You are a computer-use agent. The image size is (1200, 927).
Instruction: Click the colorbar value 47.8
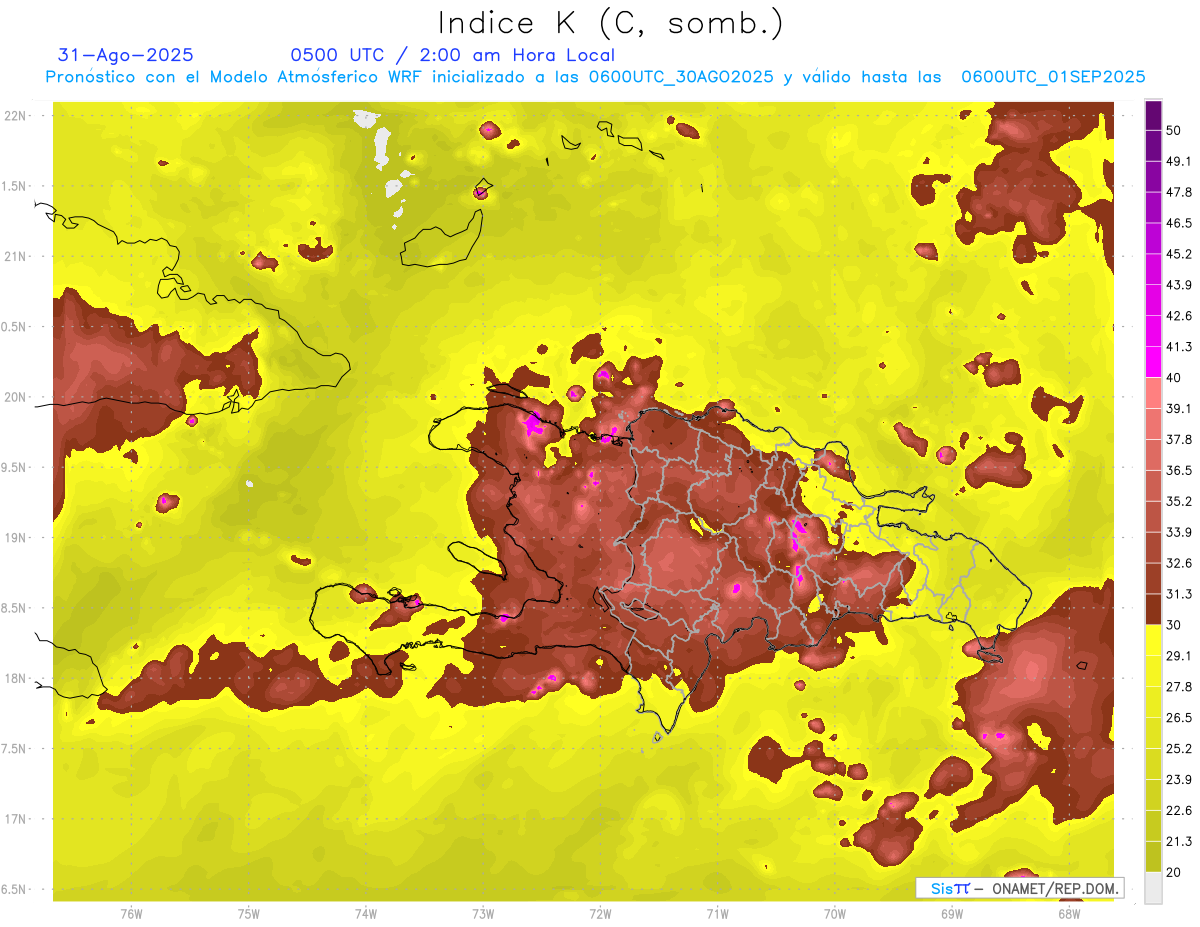[x=1179, y=192]
